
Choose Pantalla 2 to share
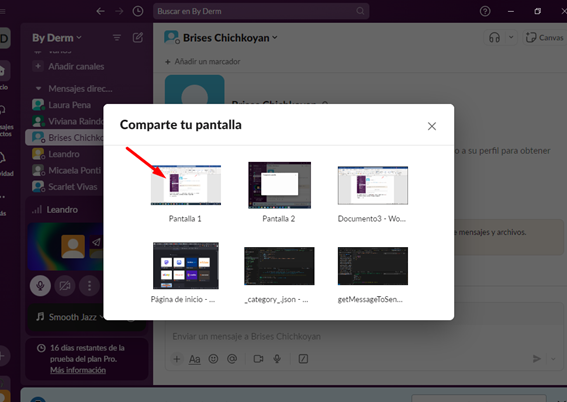click(279, 185)
